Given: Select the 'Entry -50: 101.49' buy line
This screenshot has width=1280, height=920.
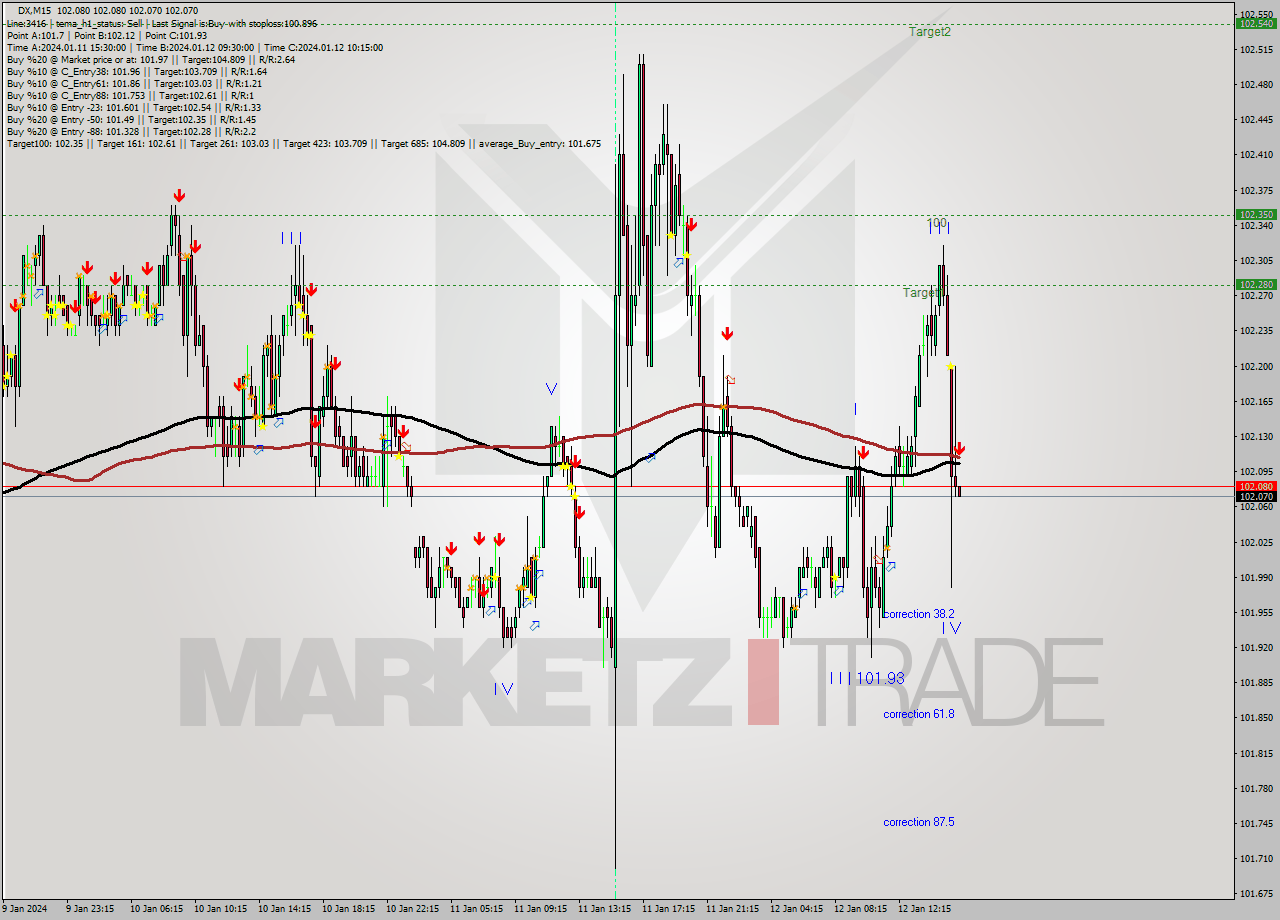Looking at the screenshot, I should click(x=130, y=119).
